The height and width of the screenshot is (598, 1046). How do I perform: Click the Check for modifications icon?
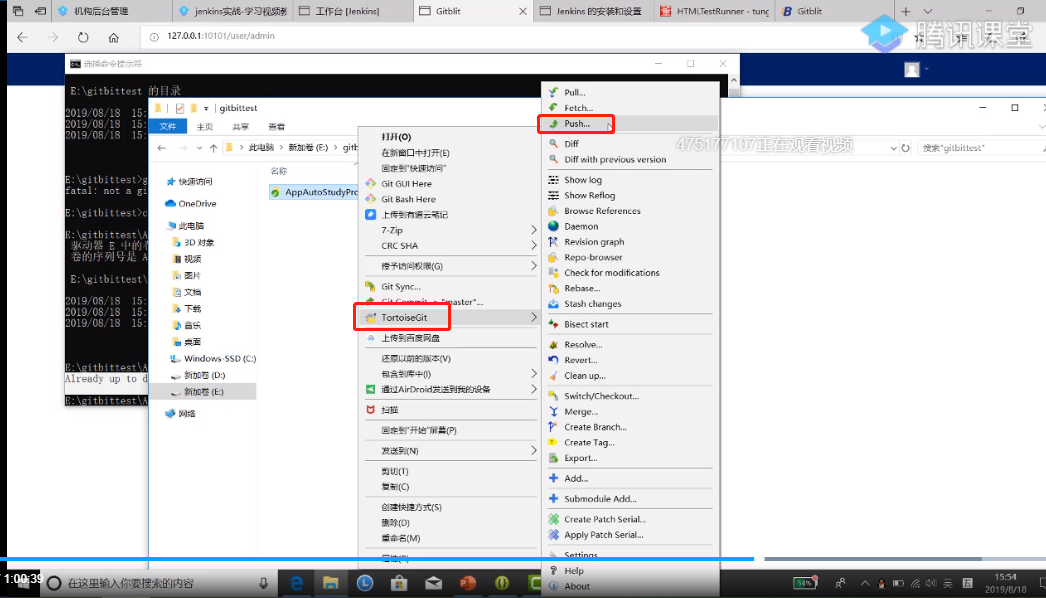(553, 272)
